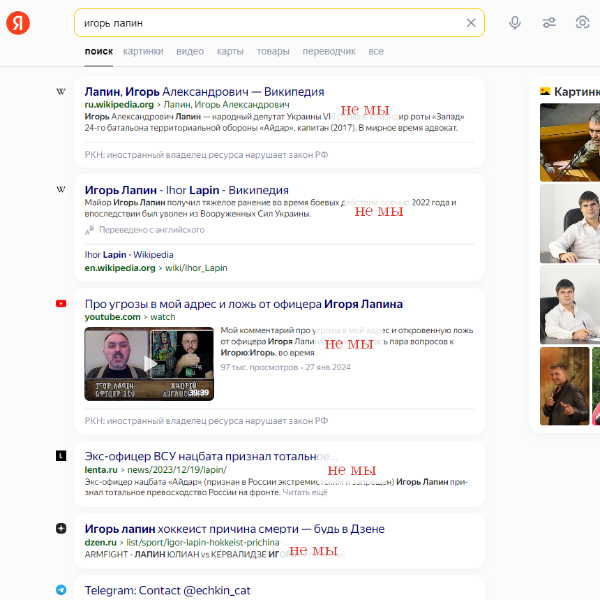The image size is (600, 600).
Task: Play the YouTube video thumbnail
Action: click(149, 364)
